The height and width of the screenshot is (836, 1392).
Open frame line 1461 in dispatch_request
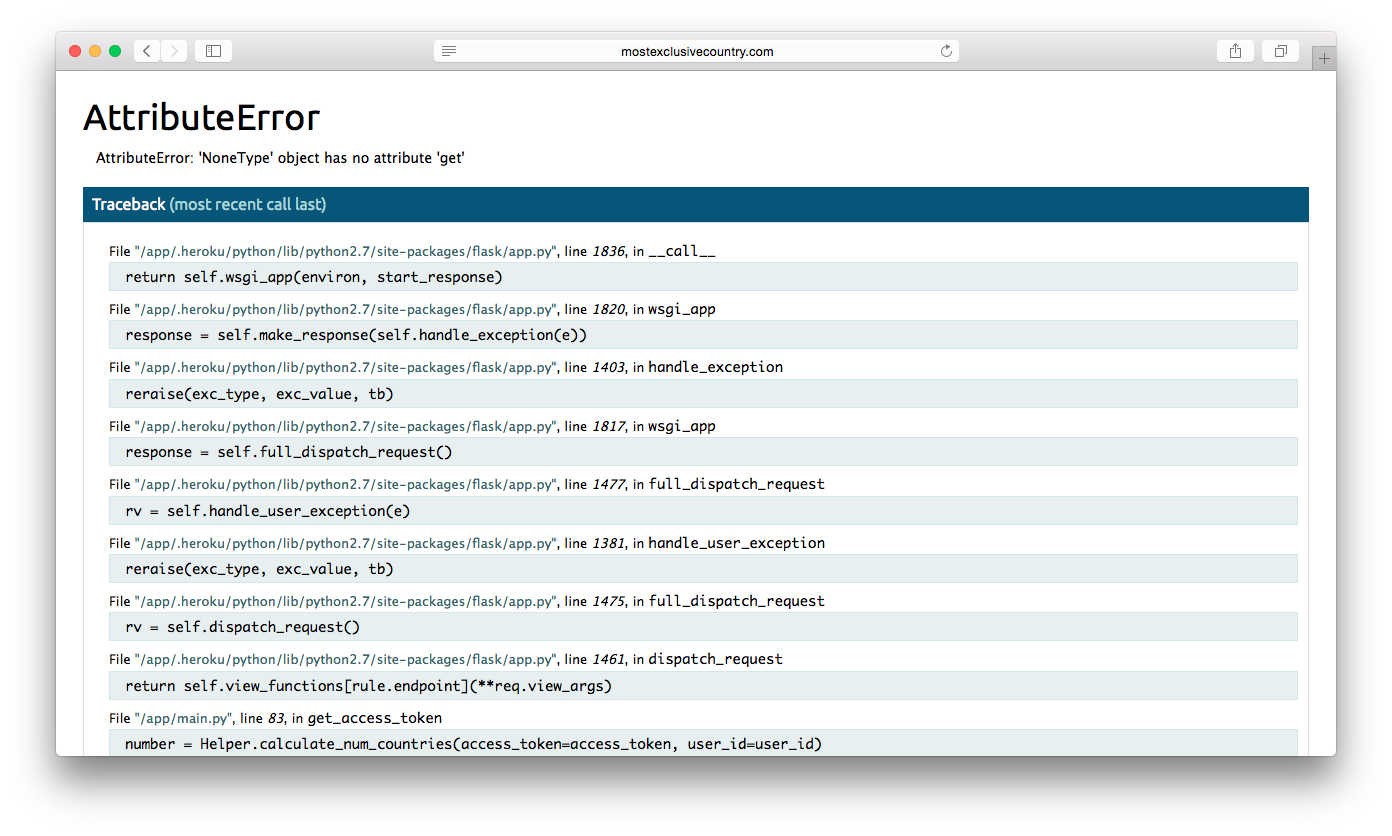tap(446, 659)
